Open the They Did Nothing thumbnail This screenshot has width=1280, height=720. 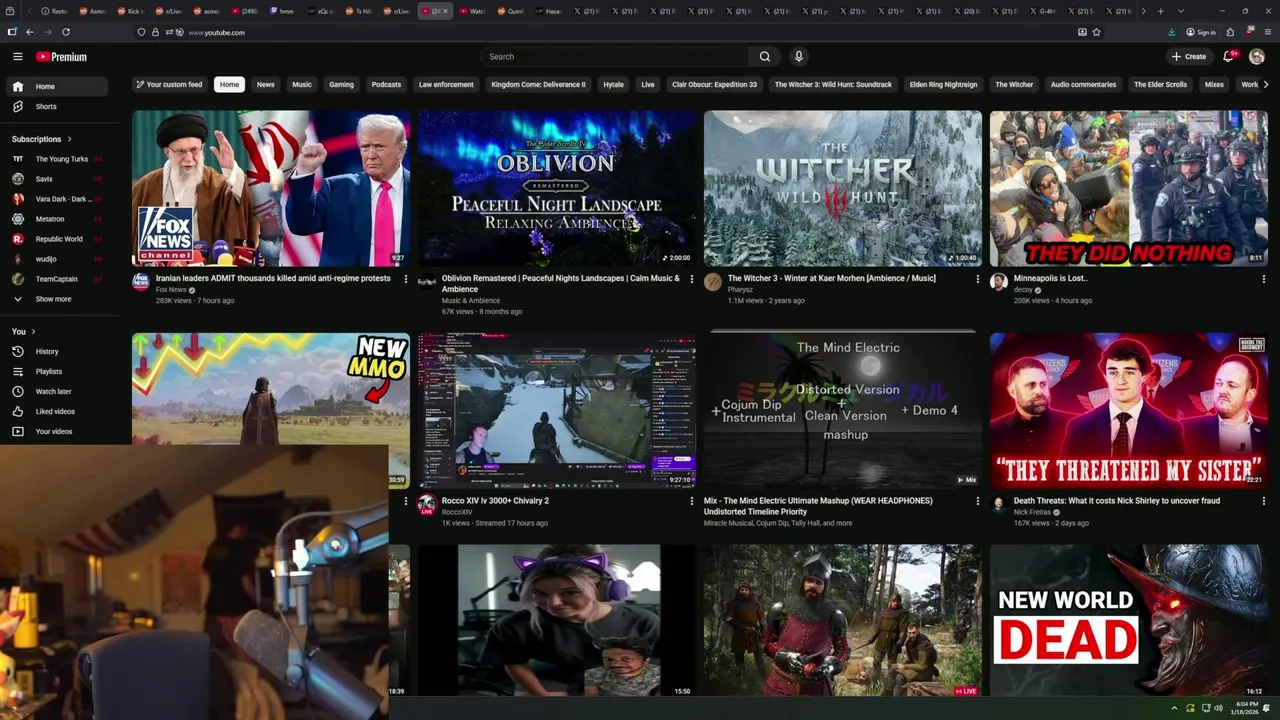(x=1129, y=188)
